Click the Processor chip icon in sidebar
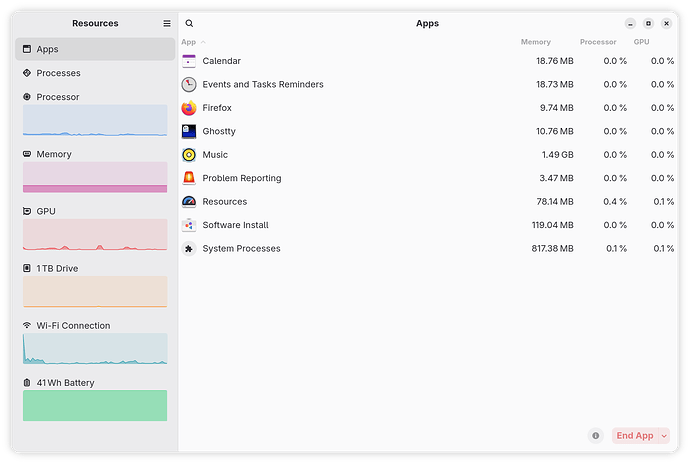This screenshot has width=690, height=463. click(x=27, y=96)
